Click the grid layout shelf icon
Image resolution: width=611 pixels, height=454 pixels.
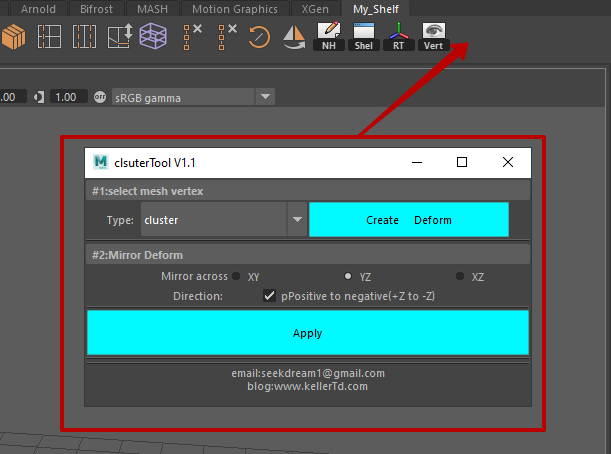point(49,37)
